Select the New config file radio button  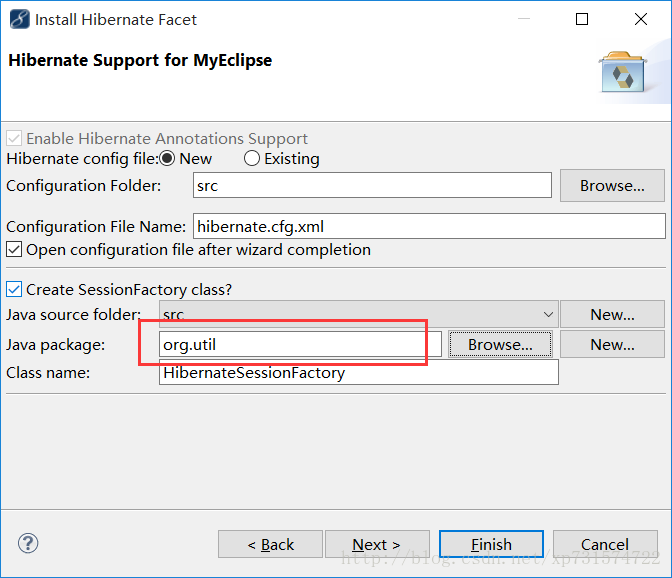(167, 159)
